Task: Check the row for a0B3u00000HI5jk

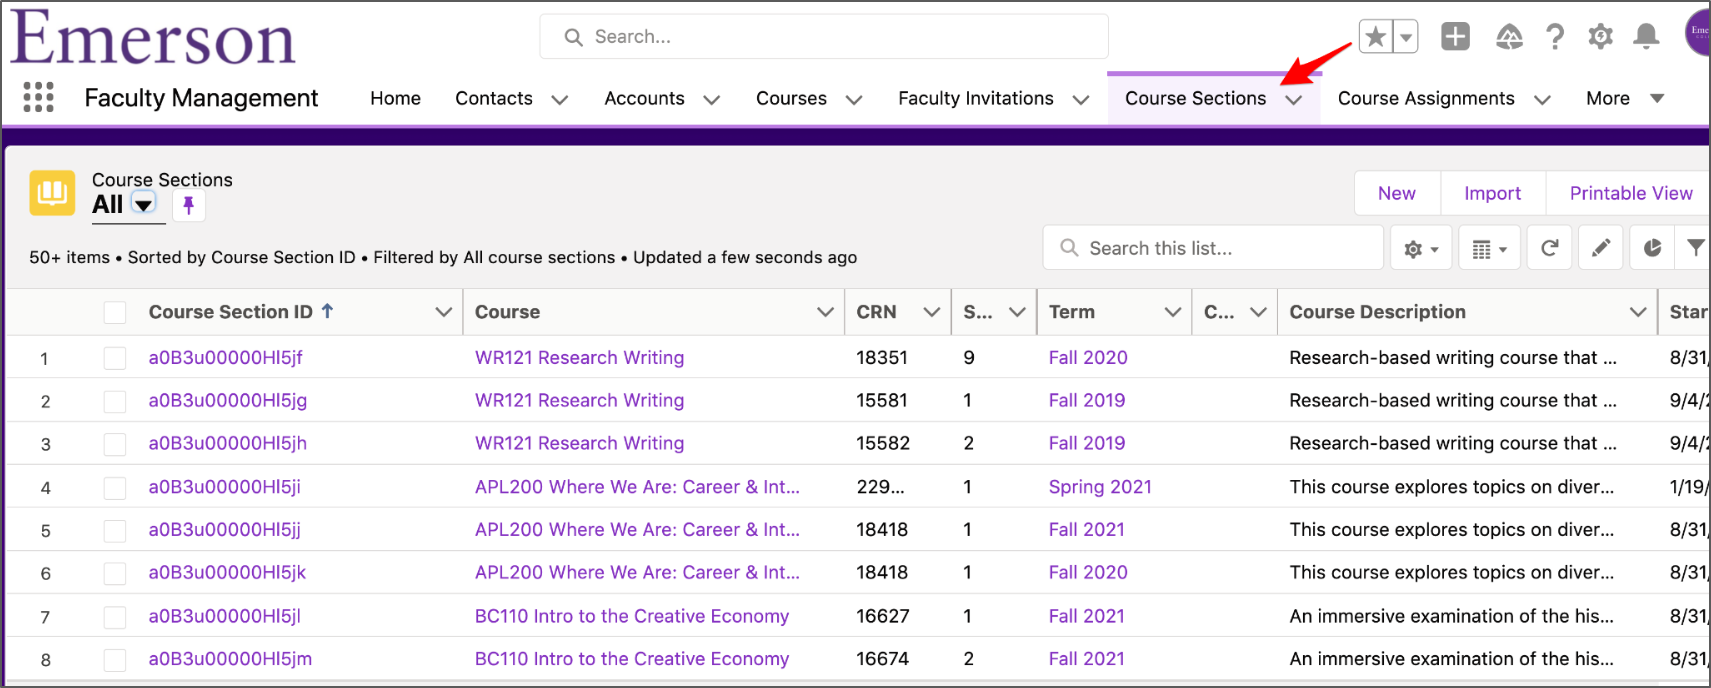Action: [x=115, y=573]
